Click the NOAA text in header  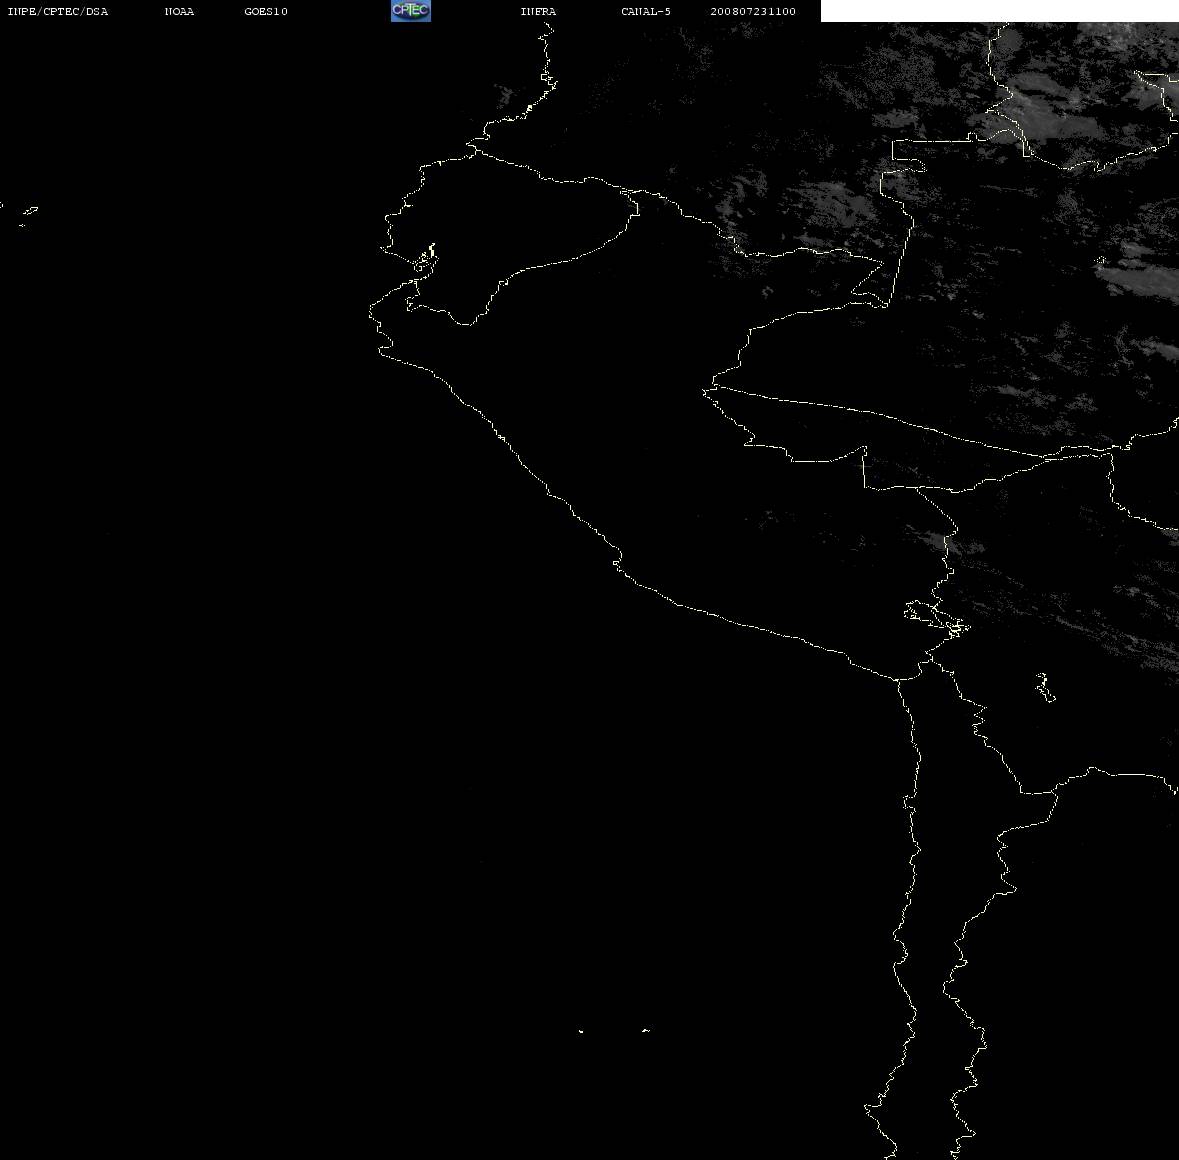pos(179,11)
